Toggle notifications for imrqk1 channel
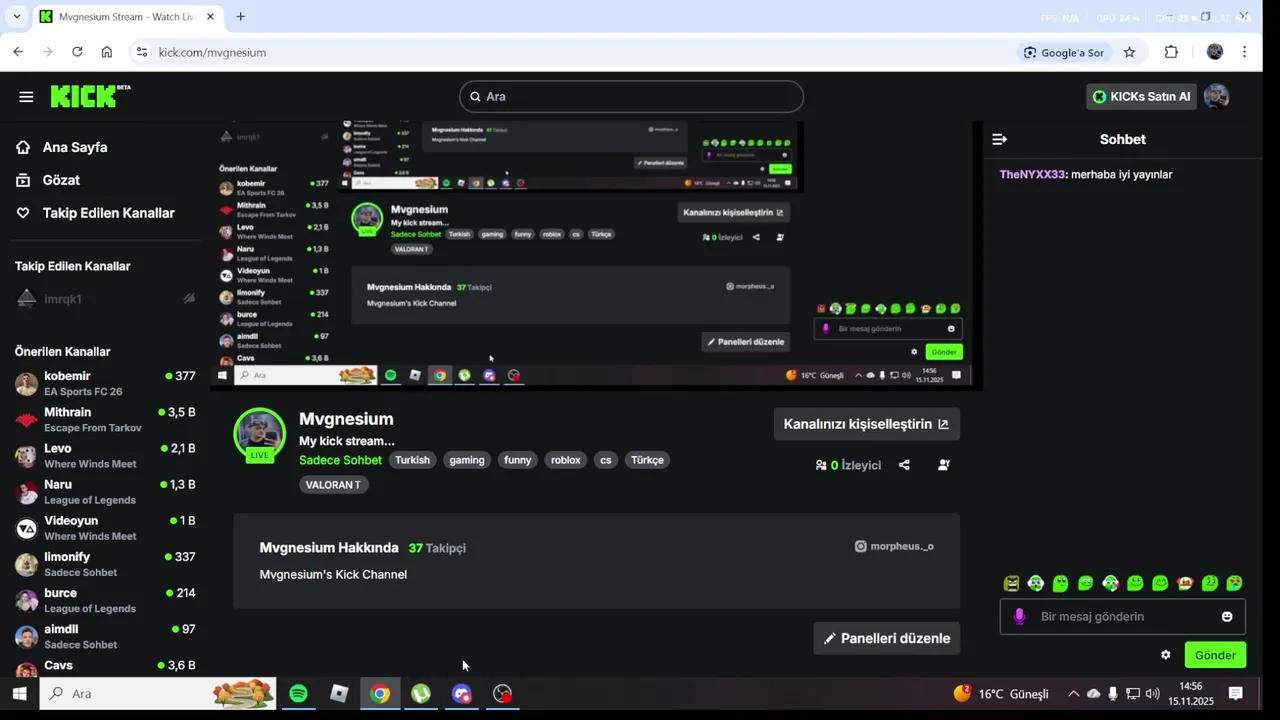 (189, 299)
